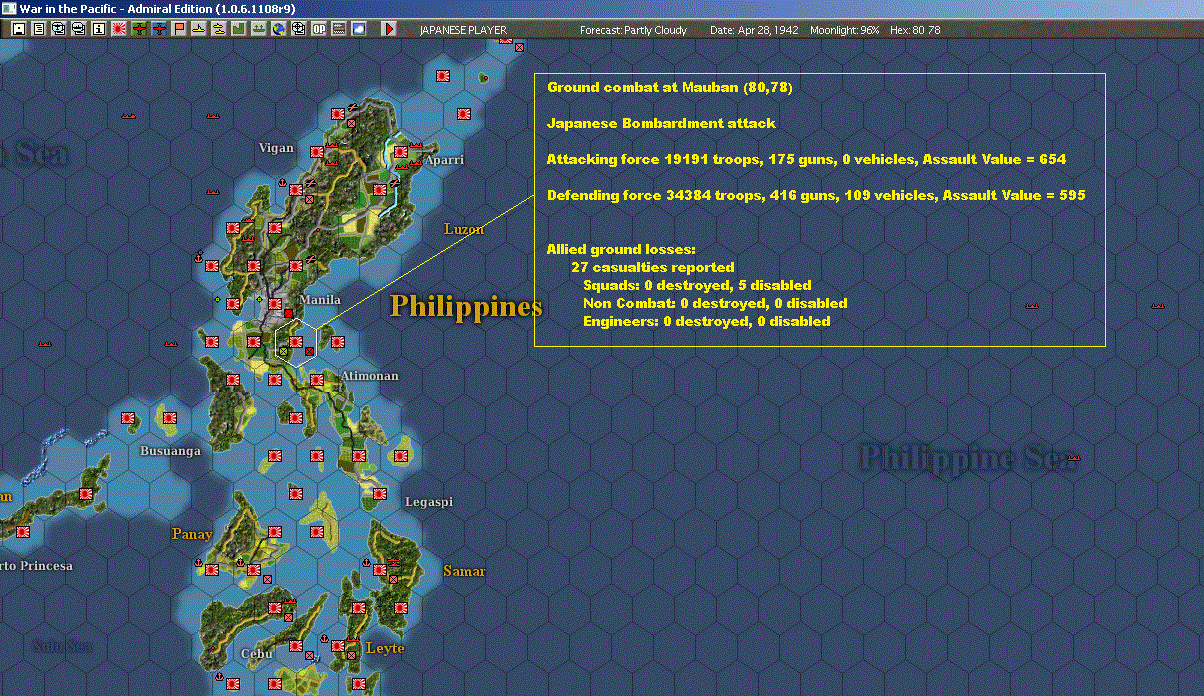Click the Cebu map label
The width and height of the screenshot is (1204, 696).
pos(257,654)
